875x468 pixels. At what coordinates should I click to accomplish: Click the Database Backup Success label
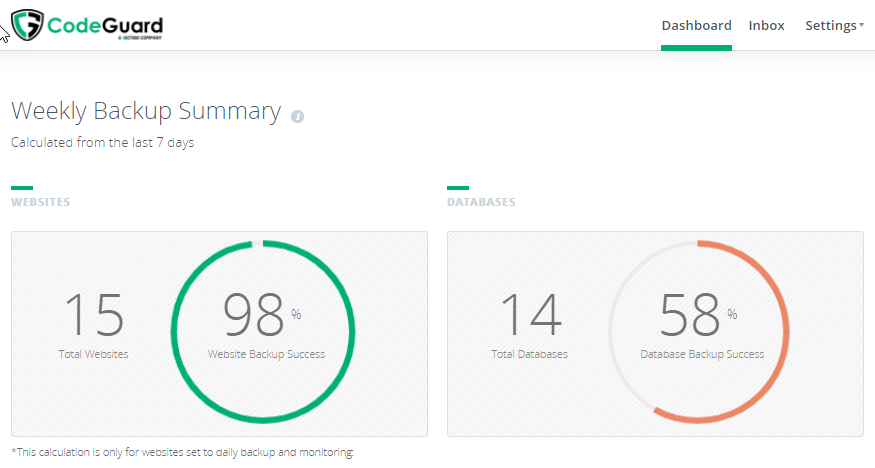coord(702,354)
